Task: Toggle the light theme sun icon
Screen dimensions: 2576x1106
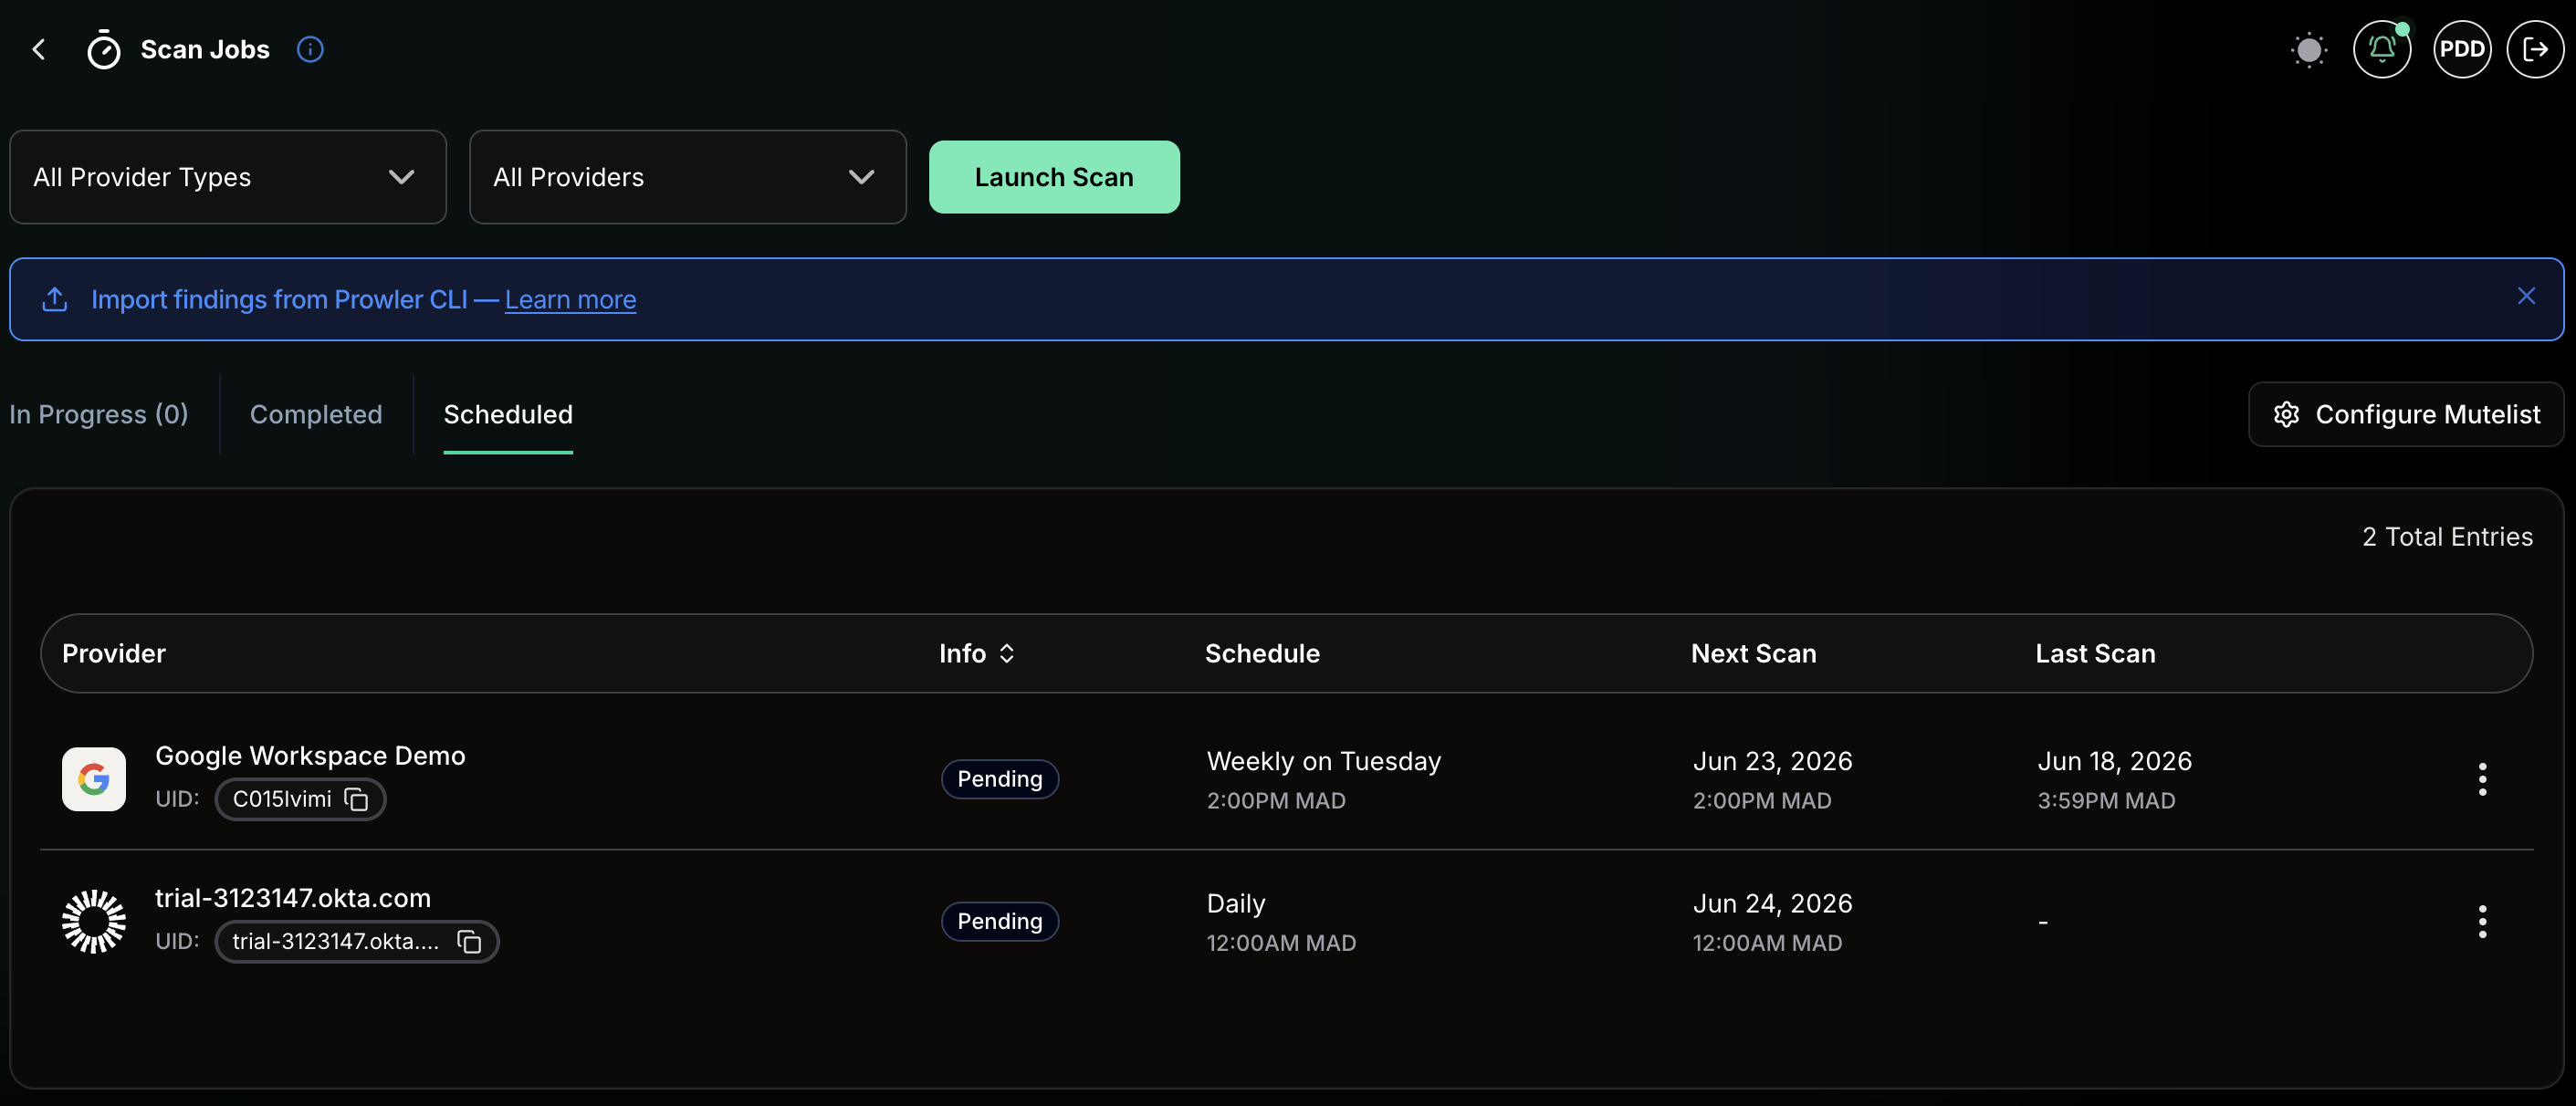Action: point(2309,49)
